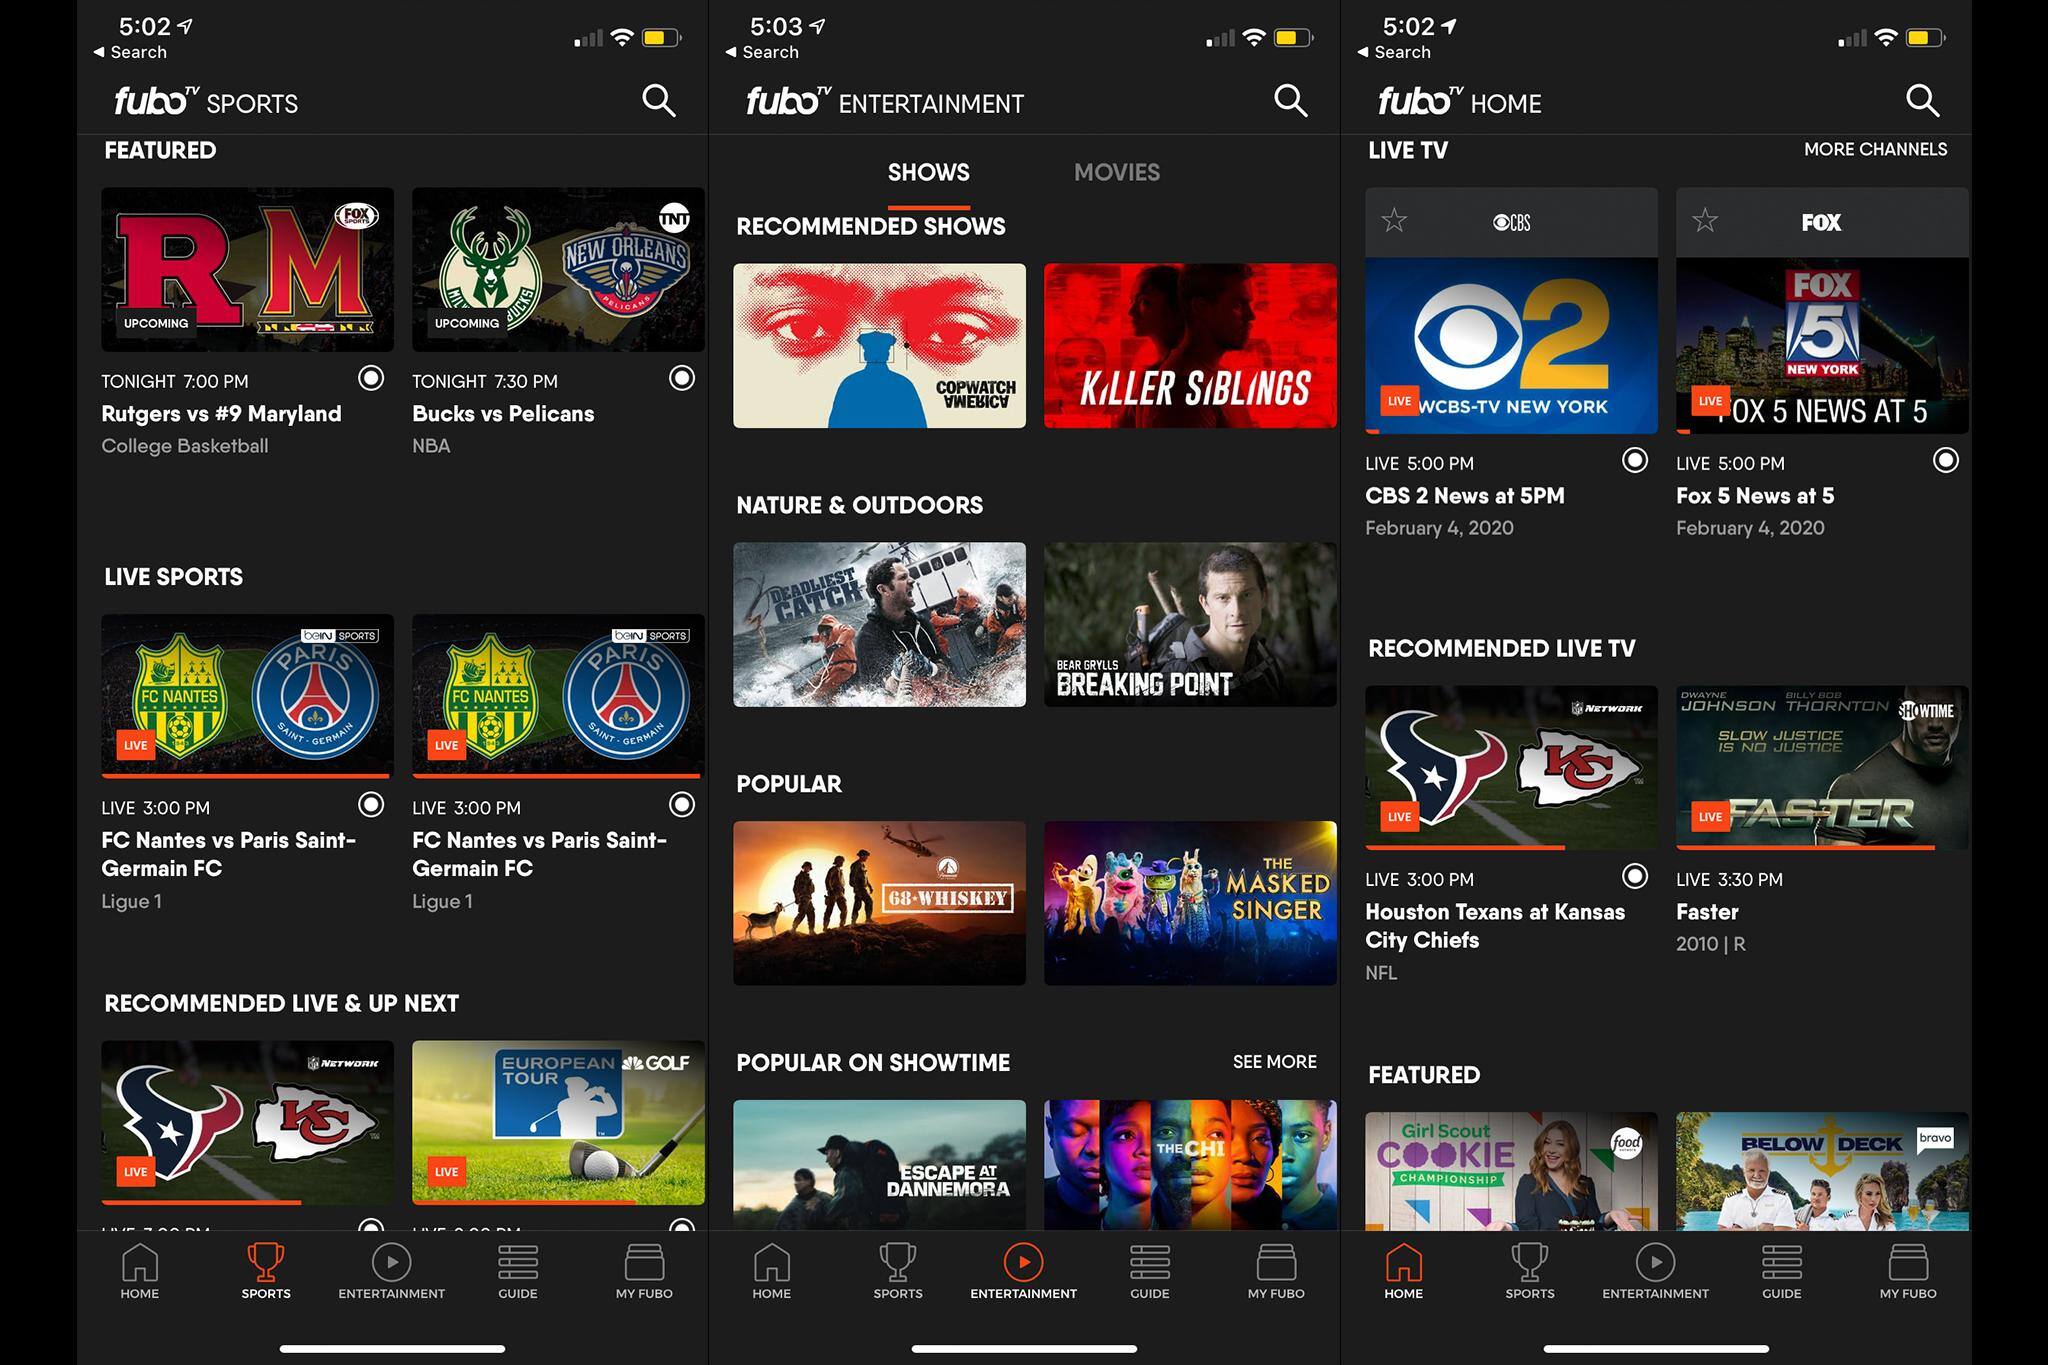Screen dimensions: 2048x1365
Task: Expand More Channels in Live TV
Action: (x=1875, y=149)
